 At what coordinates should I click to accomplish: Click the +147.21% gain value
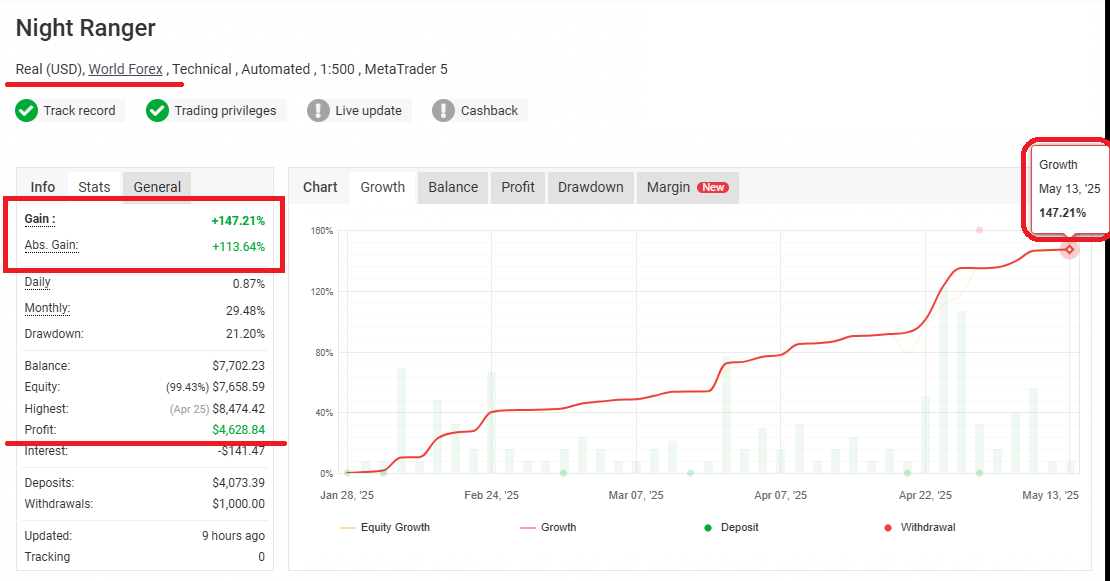(238, 221)
